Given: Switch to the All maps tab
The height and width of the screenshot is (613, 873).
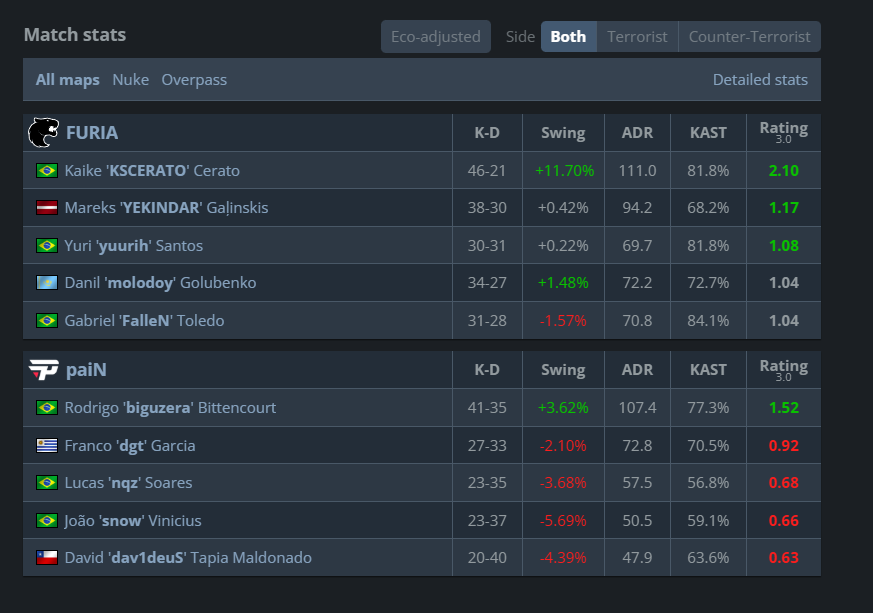Looking at the screenshot, I should (x=67, y=80).
